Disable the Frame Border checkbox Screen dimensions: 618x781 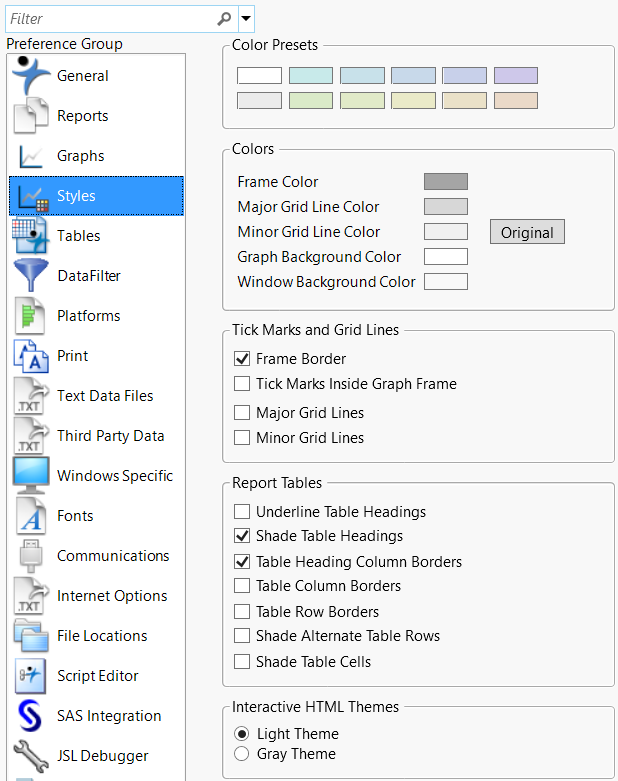pyautogui.click(x=241, y=359)
